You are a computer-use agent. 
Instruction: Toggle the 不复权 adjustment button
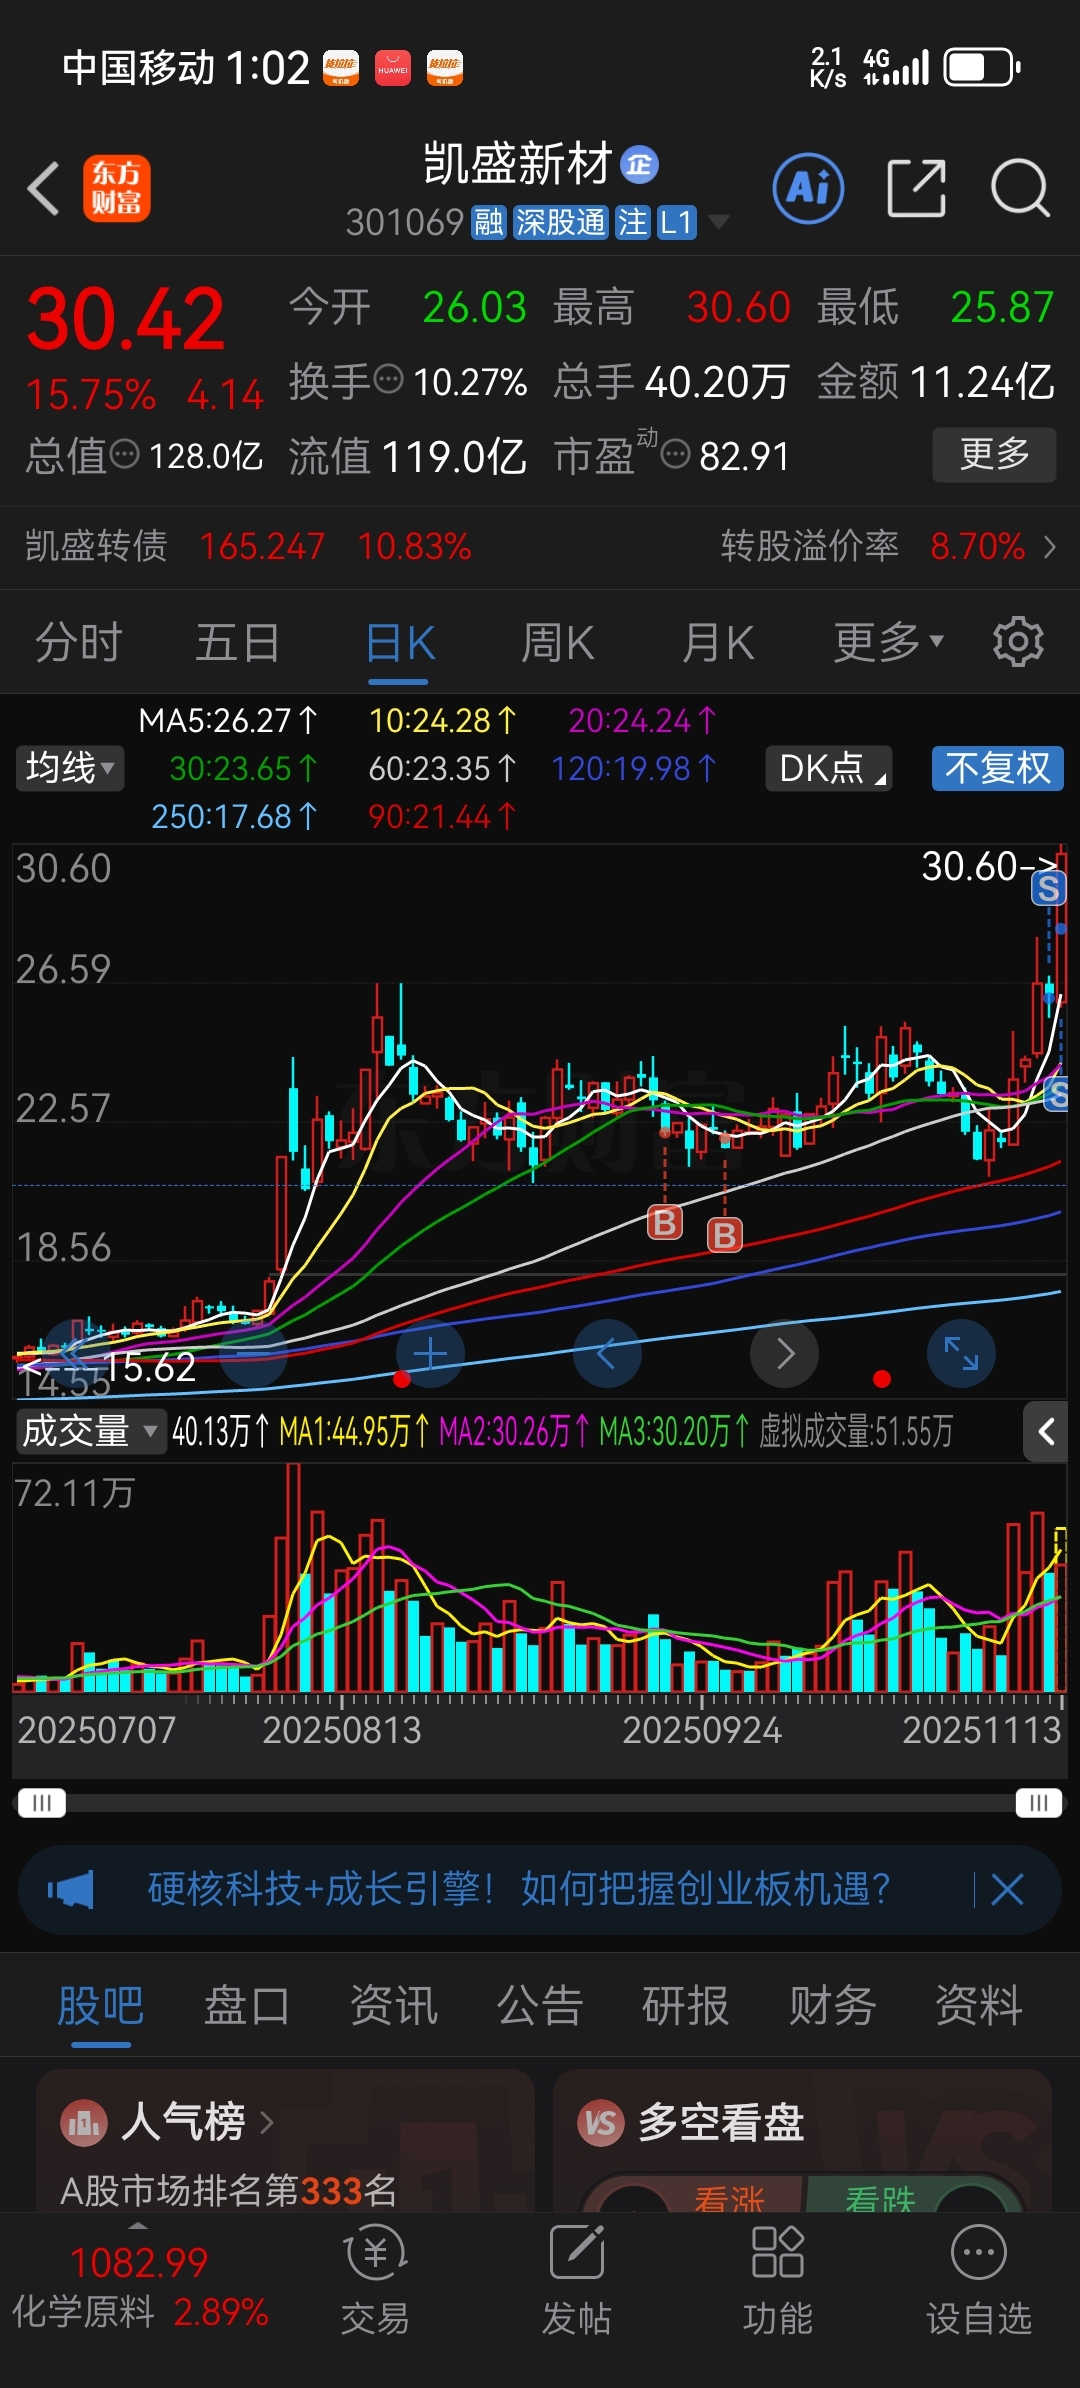[998, 768]
